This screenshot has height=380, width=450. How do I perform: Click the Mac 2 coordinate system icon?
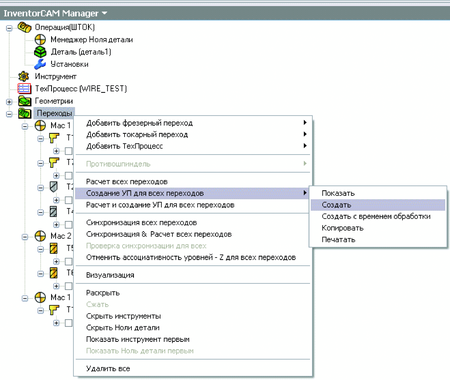tap(40, 236)
